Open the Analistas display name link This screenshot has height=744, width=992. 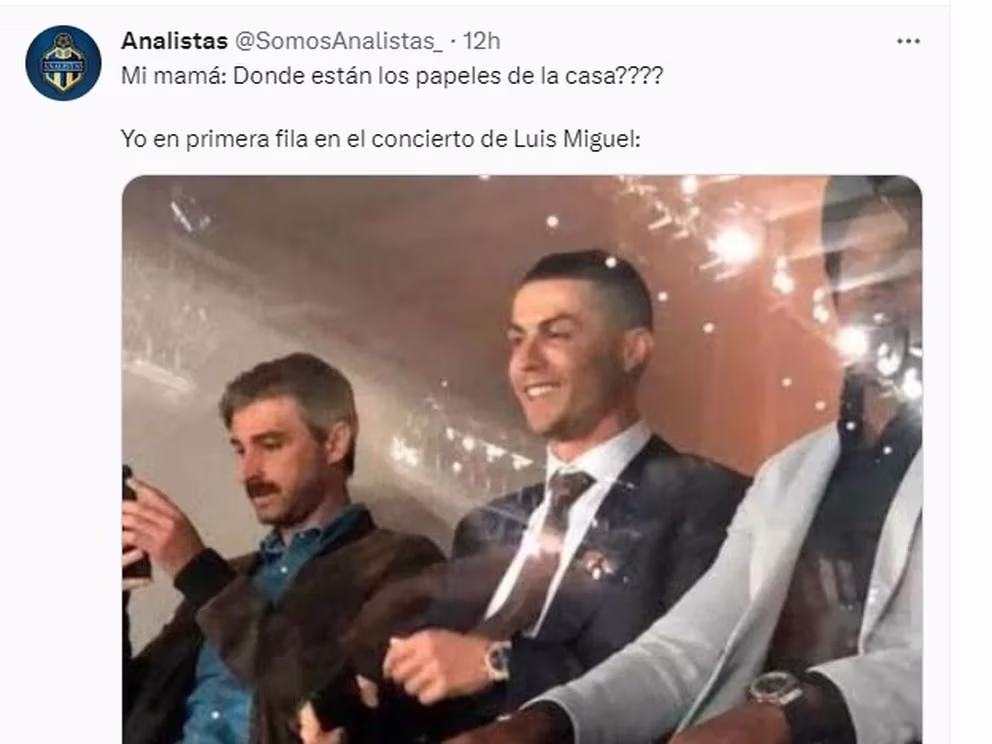174,41
